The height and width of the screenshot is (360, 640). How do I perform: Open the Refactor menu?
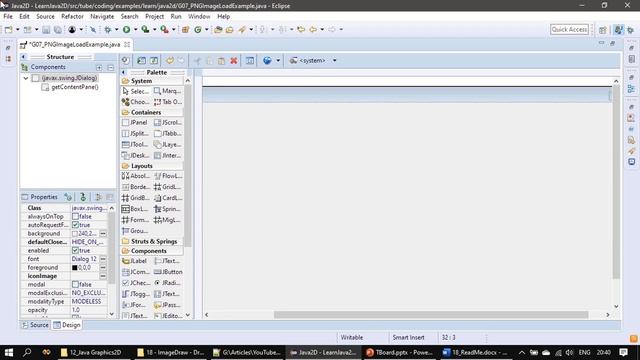[x=72, y=16]
